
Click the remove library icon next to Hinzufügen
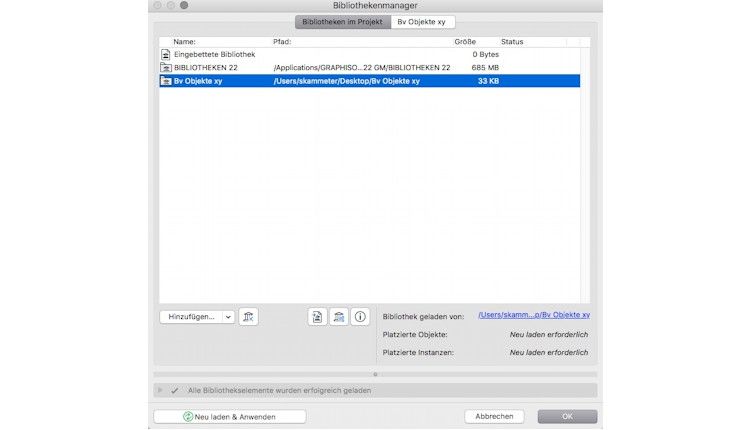[248, 317]
